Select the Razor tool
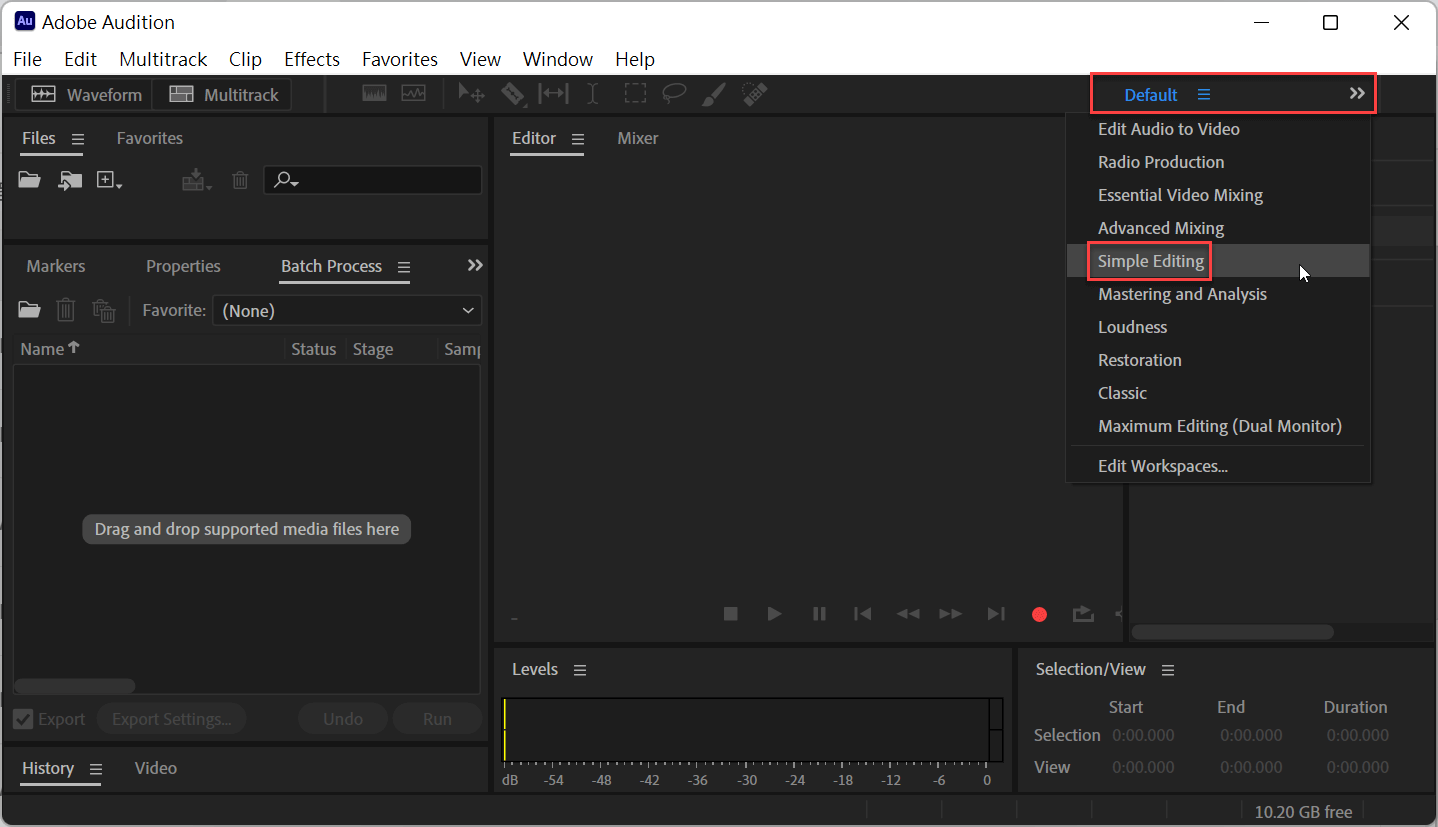 click(512, 94)
